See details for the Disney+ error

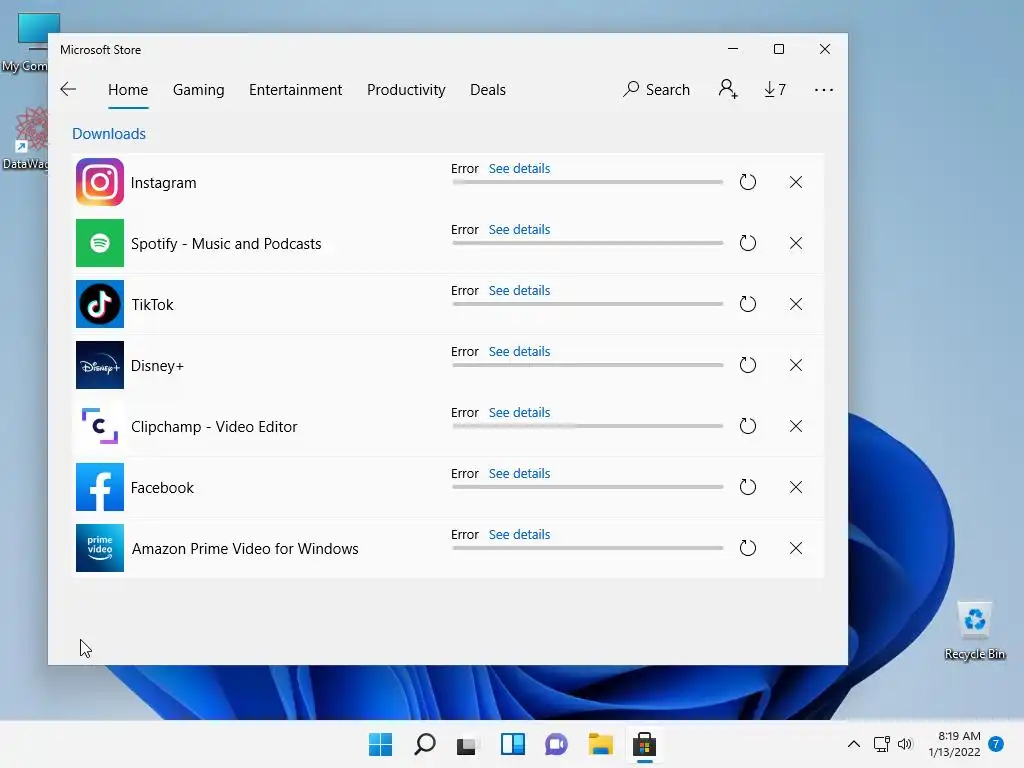pyautogui.click(x=519, y=351)
